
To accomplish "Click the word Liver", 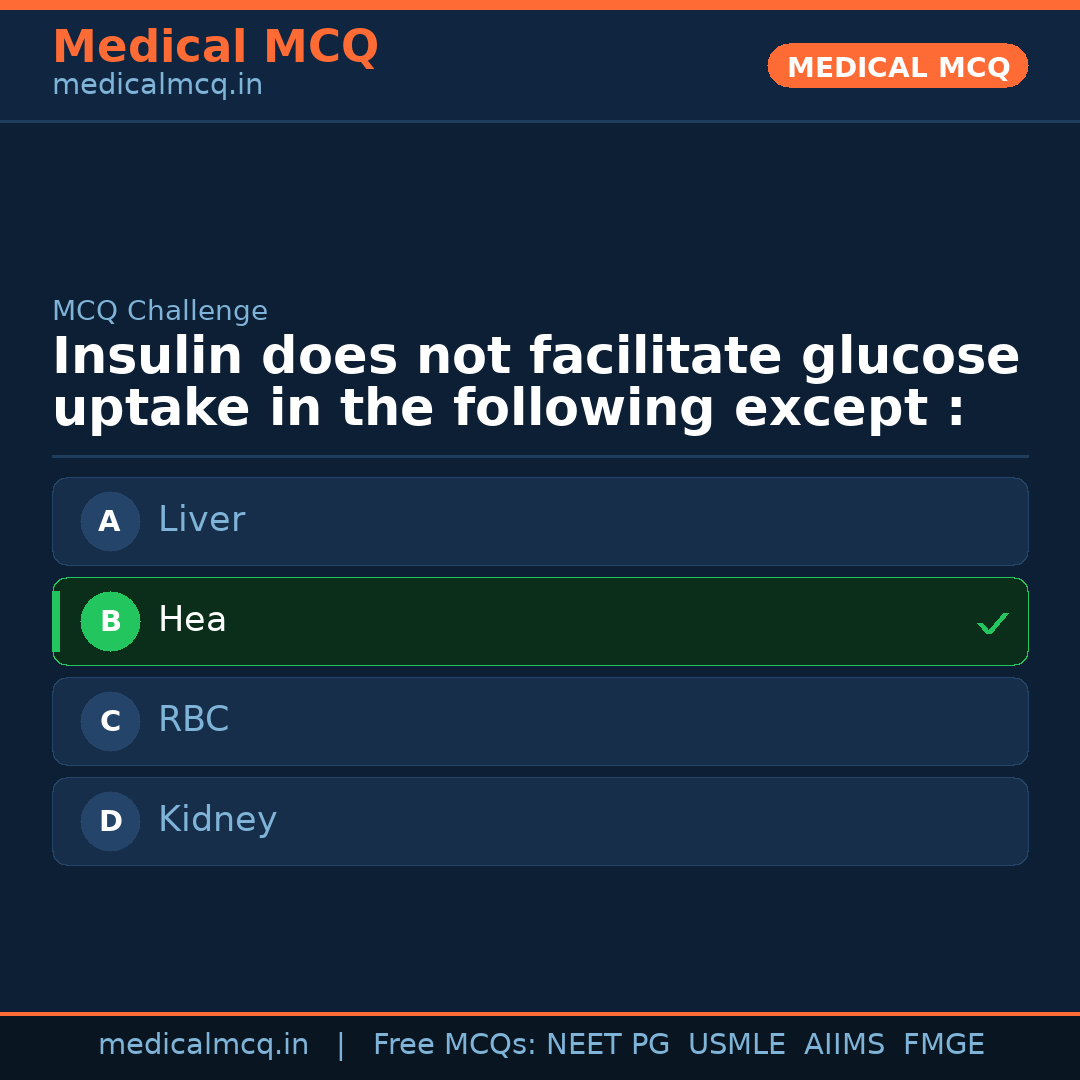I will point(201,520).
